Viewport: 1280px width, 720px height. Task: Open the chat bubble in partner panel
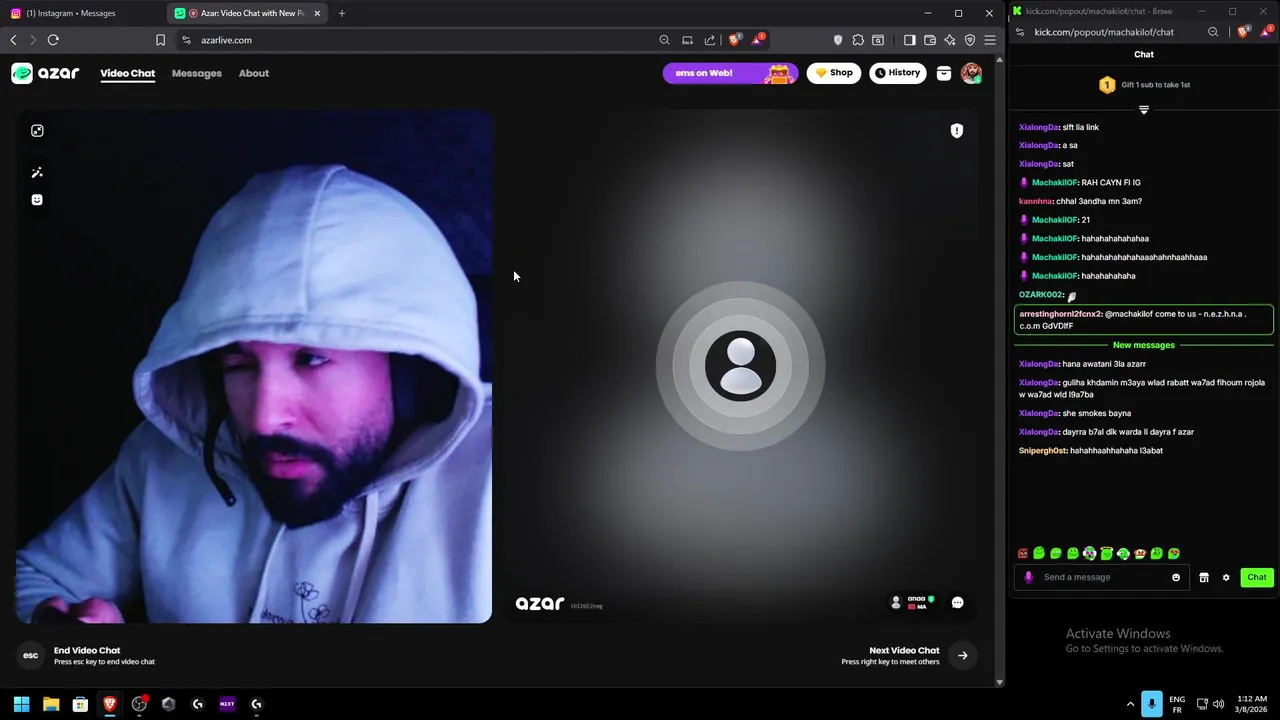957,602
